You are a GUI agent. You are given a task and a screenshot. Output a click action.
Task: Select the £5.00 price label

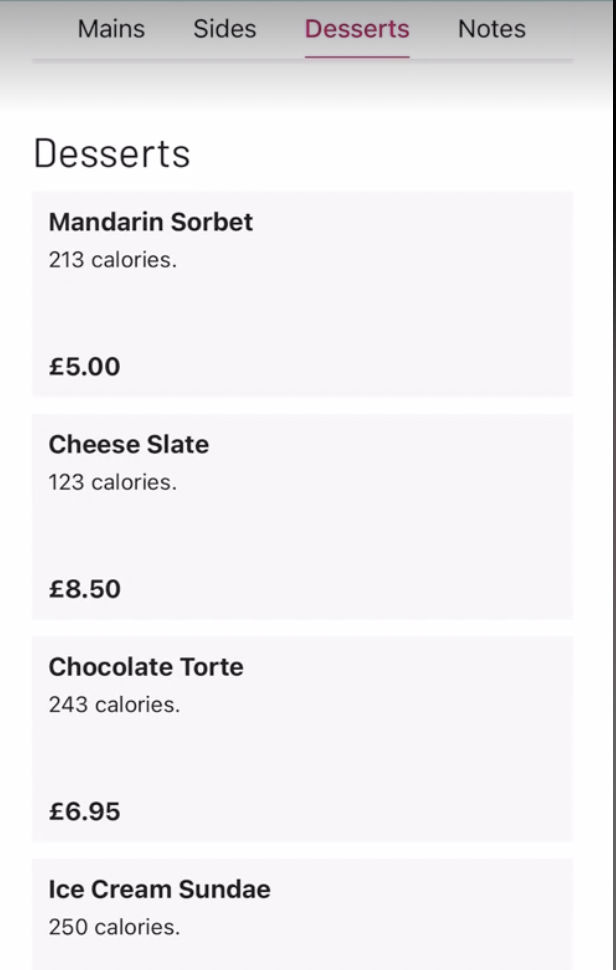tap(85, 366)
